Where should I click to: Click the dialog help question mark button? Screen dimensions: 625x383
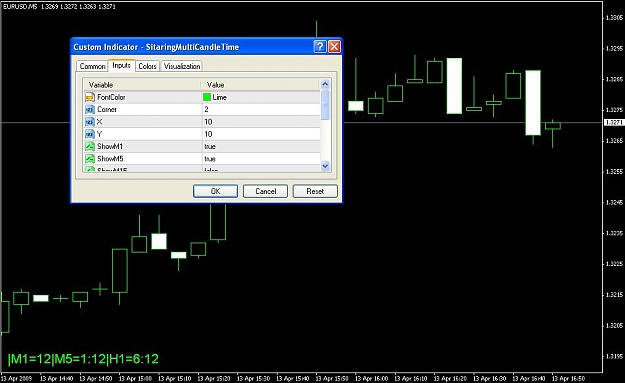(x=320, y=47)
